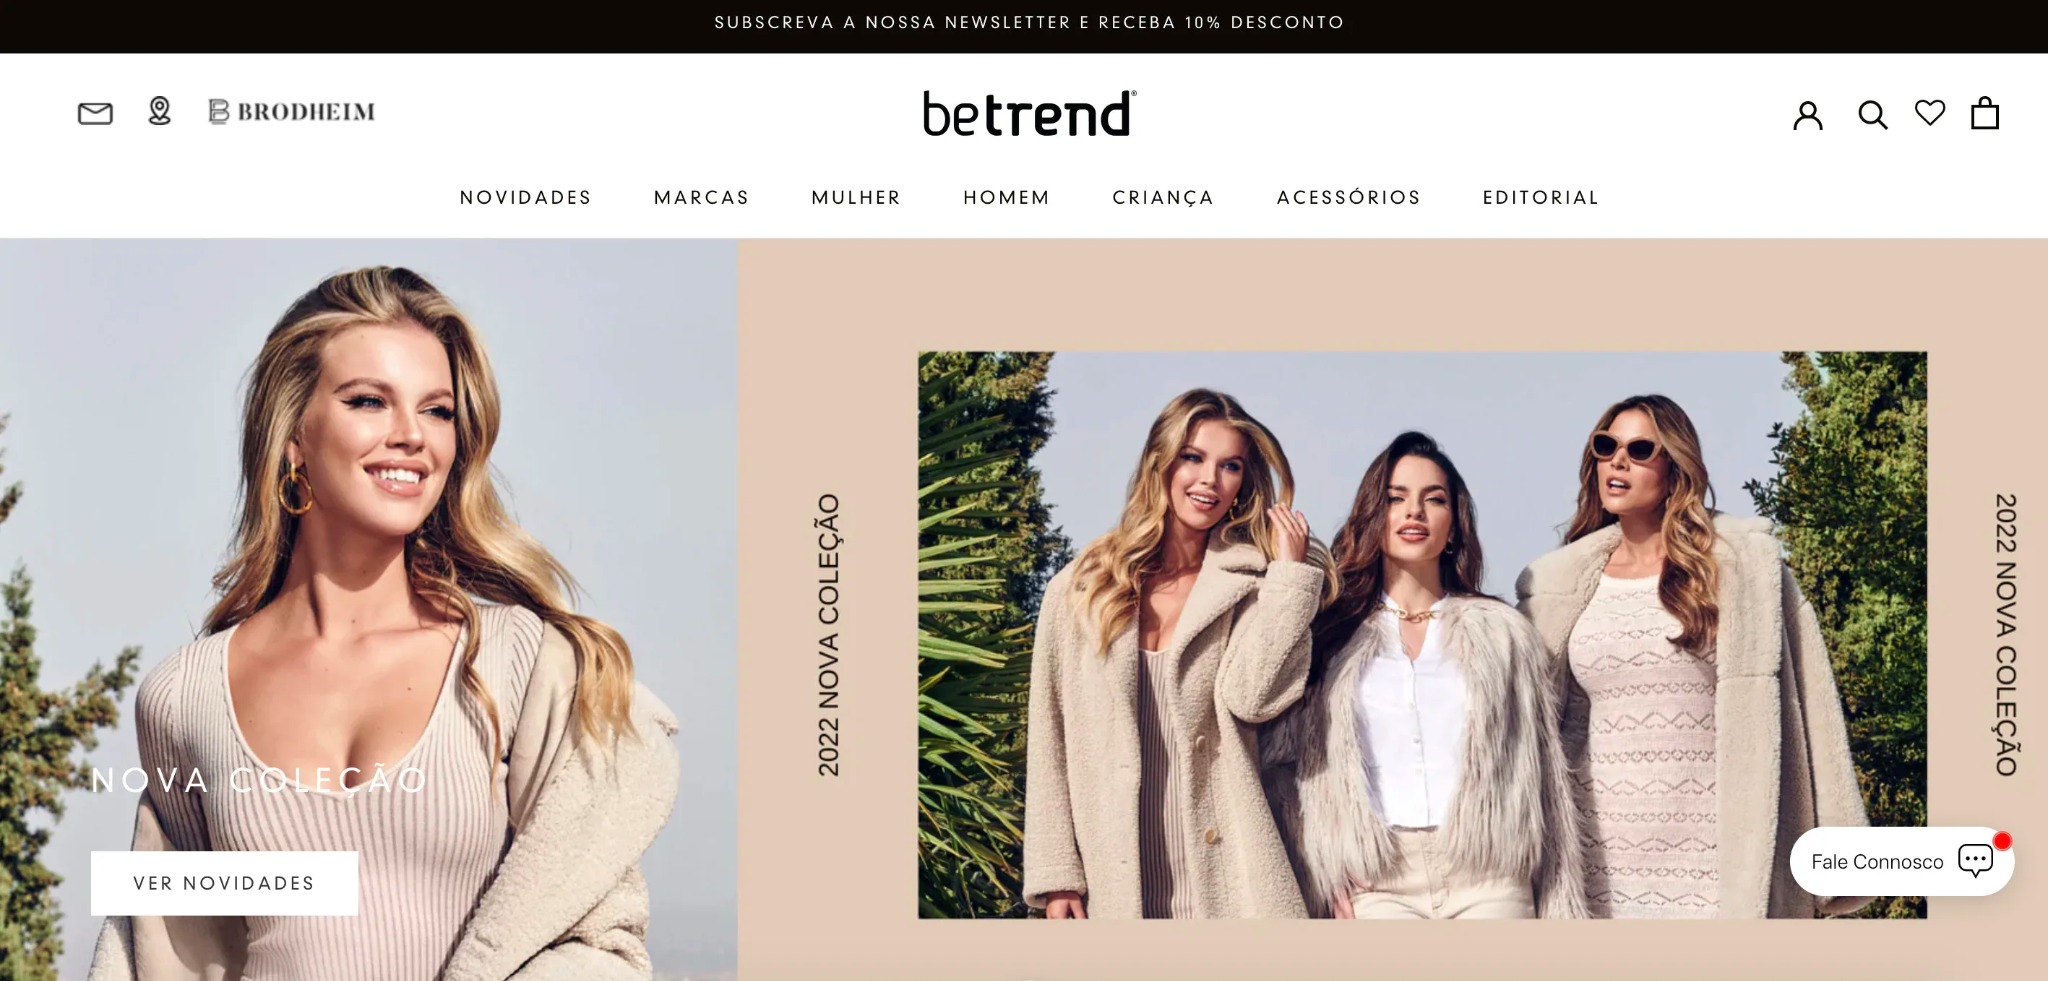Viewport: 2048px width, 981px height.
Task: Open the Marcas menu
Action: point(702,198)
